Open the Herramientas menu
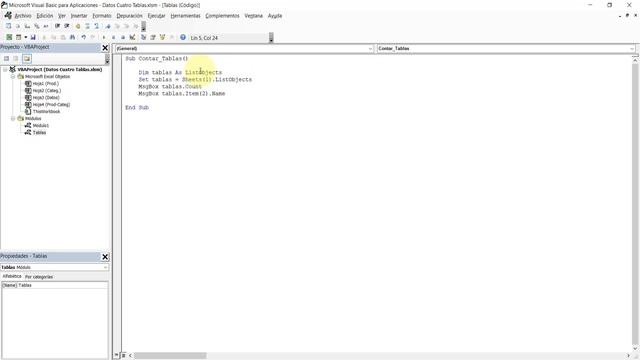The height and width of the screenshot is (360, 640). point(185,16)
